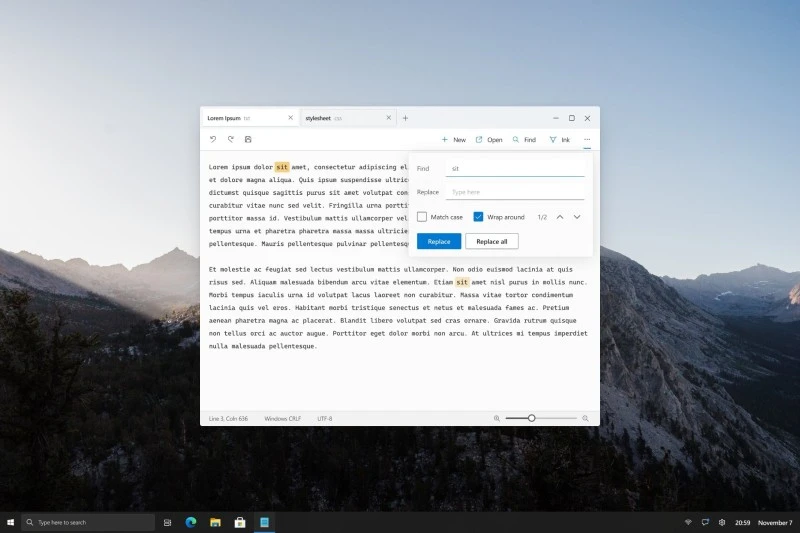The height and width of the screenshot is (533, 800).
Task: Focus the Replace text input field
Action: (515, 192)
